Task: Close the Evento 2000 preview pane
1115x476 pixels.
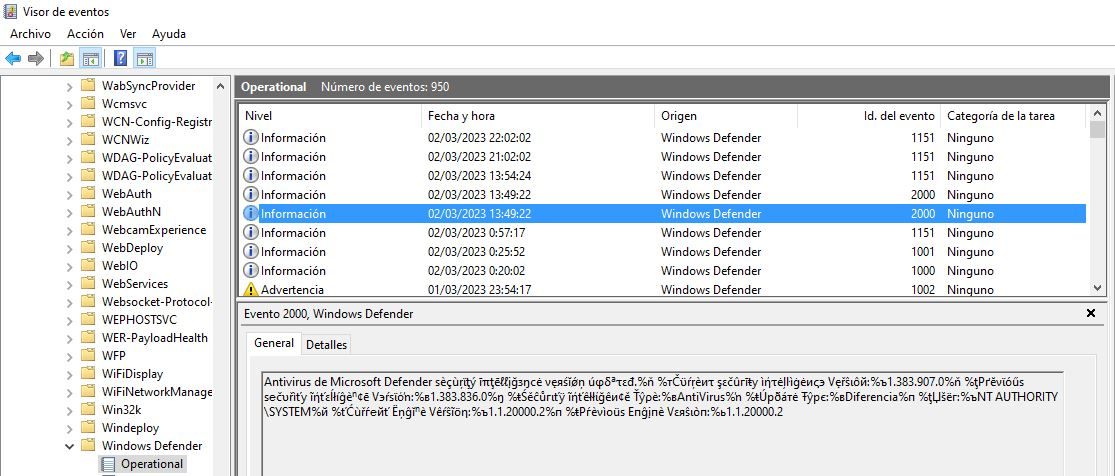Action: tap(1091, 313)
